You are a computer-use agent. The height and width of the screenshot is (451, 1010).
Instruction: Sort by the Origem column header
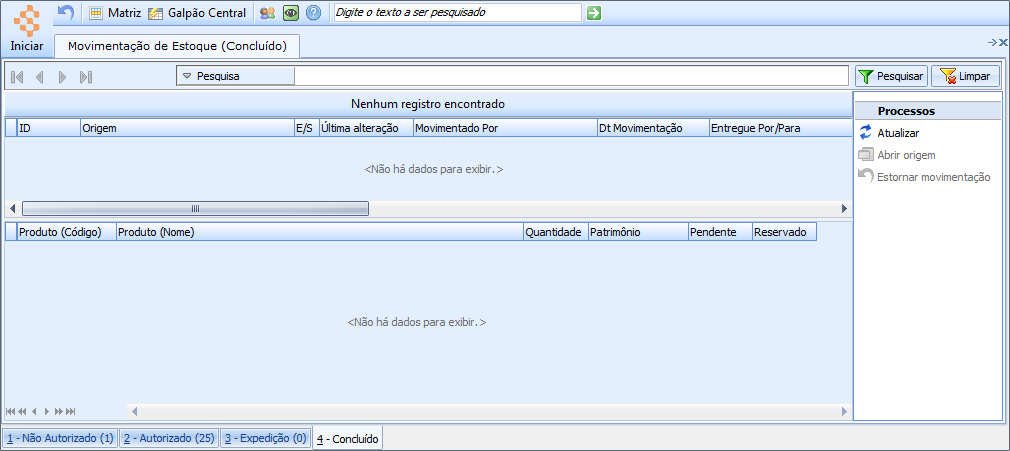tap(187, 128)
